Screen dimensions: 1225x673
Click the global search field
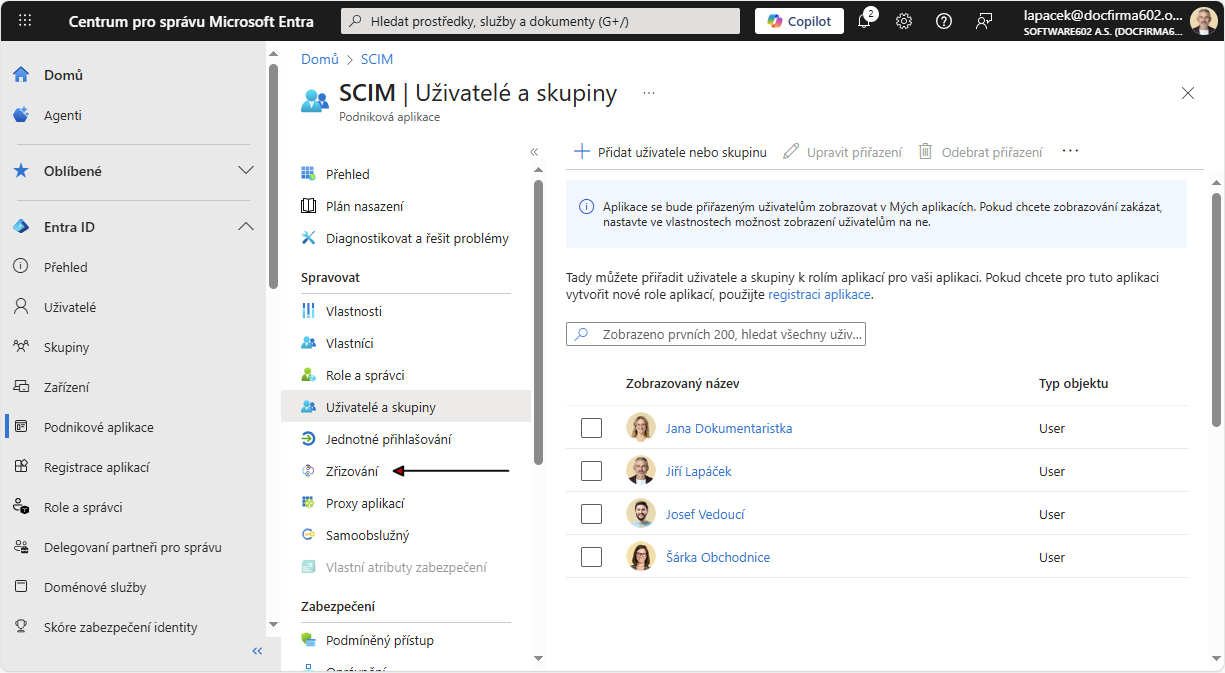click(x=540, y=21)
